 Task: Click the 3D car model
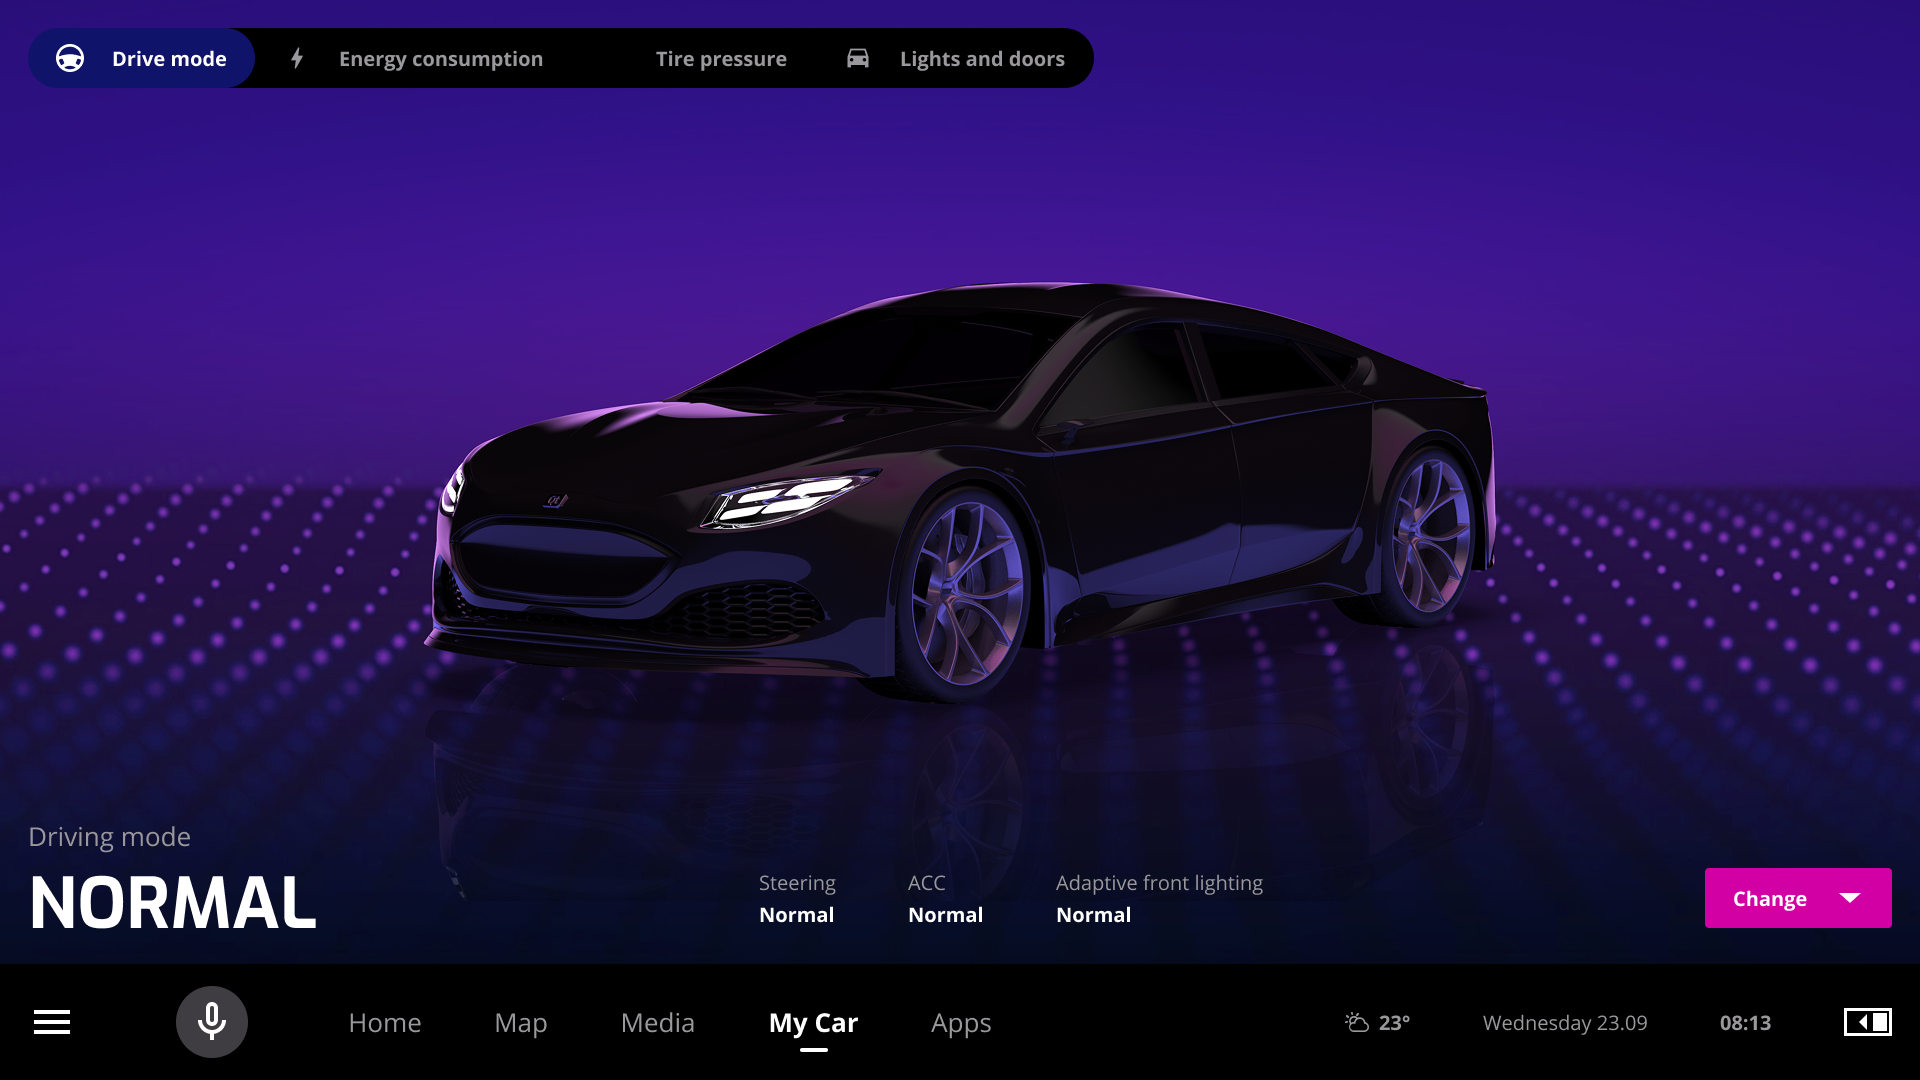pyautogui.click(x=960, y=490)
